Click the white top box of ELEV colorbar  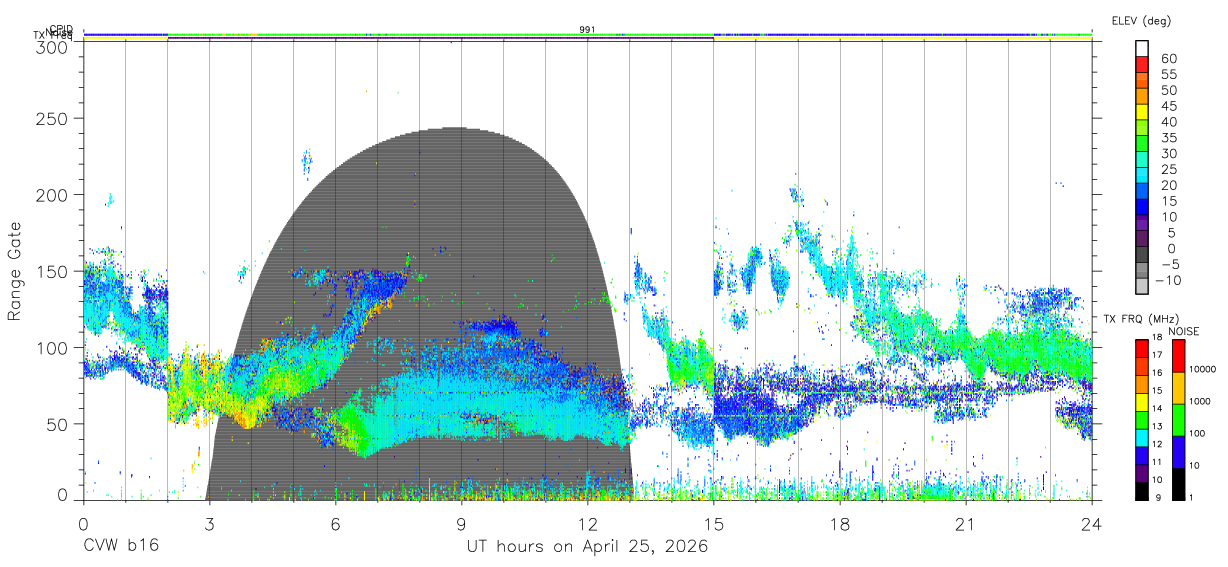pyautogui.click(x=1143, y=49)
